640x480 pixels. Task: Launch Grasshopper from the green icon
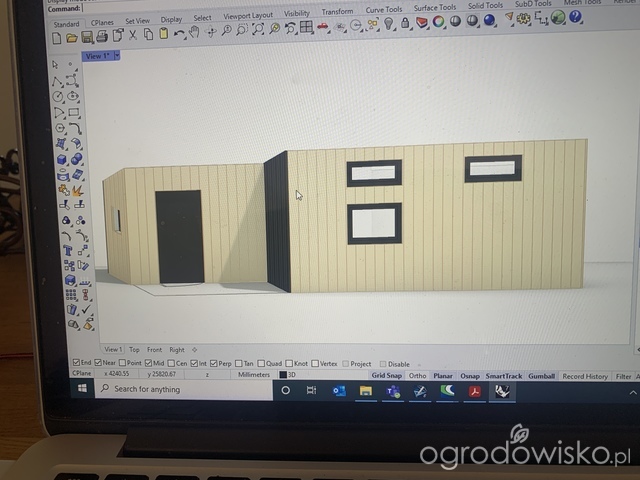(x=558, y=17)
